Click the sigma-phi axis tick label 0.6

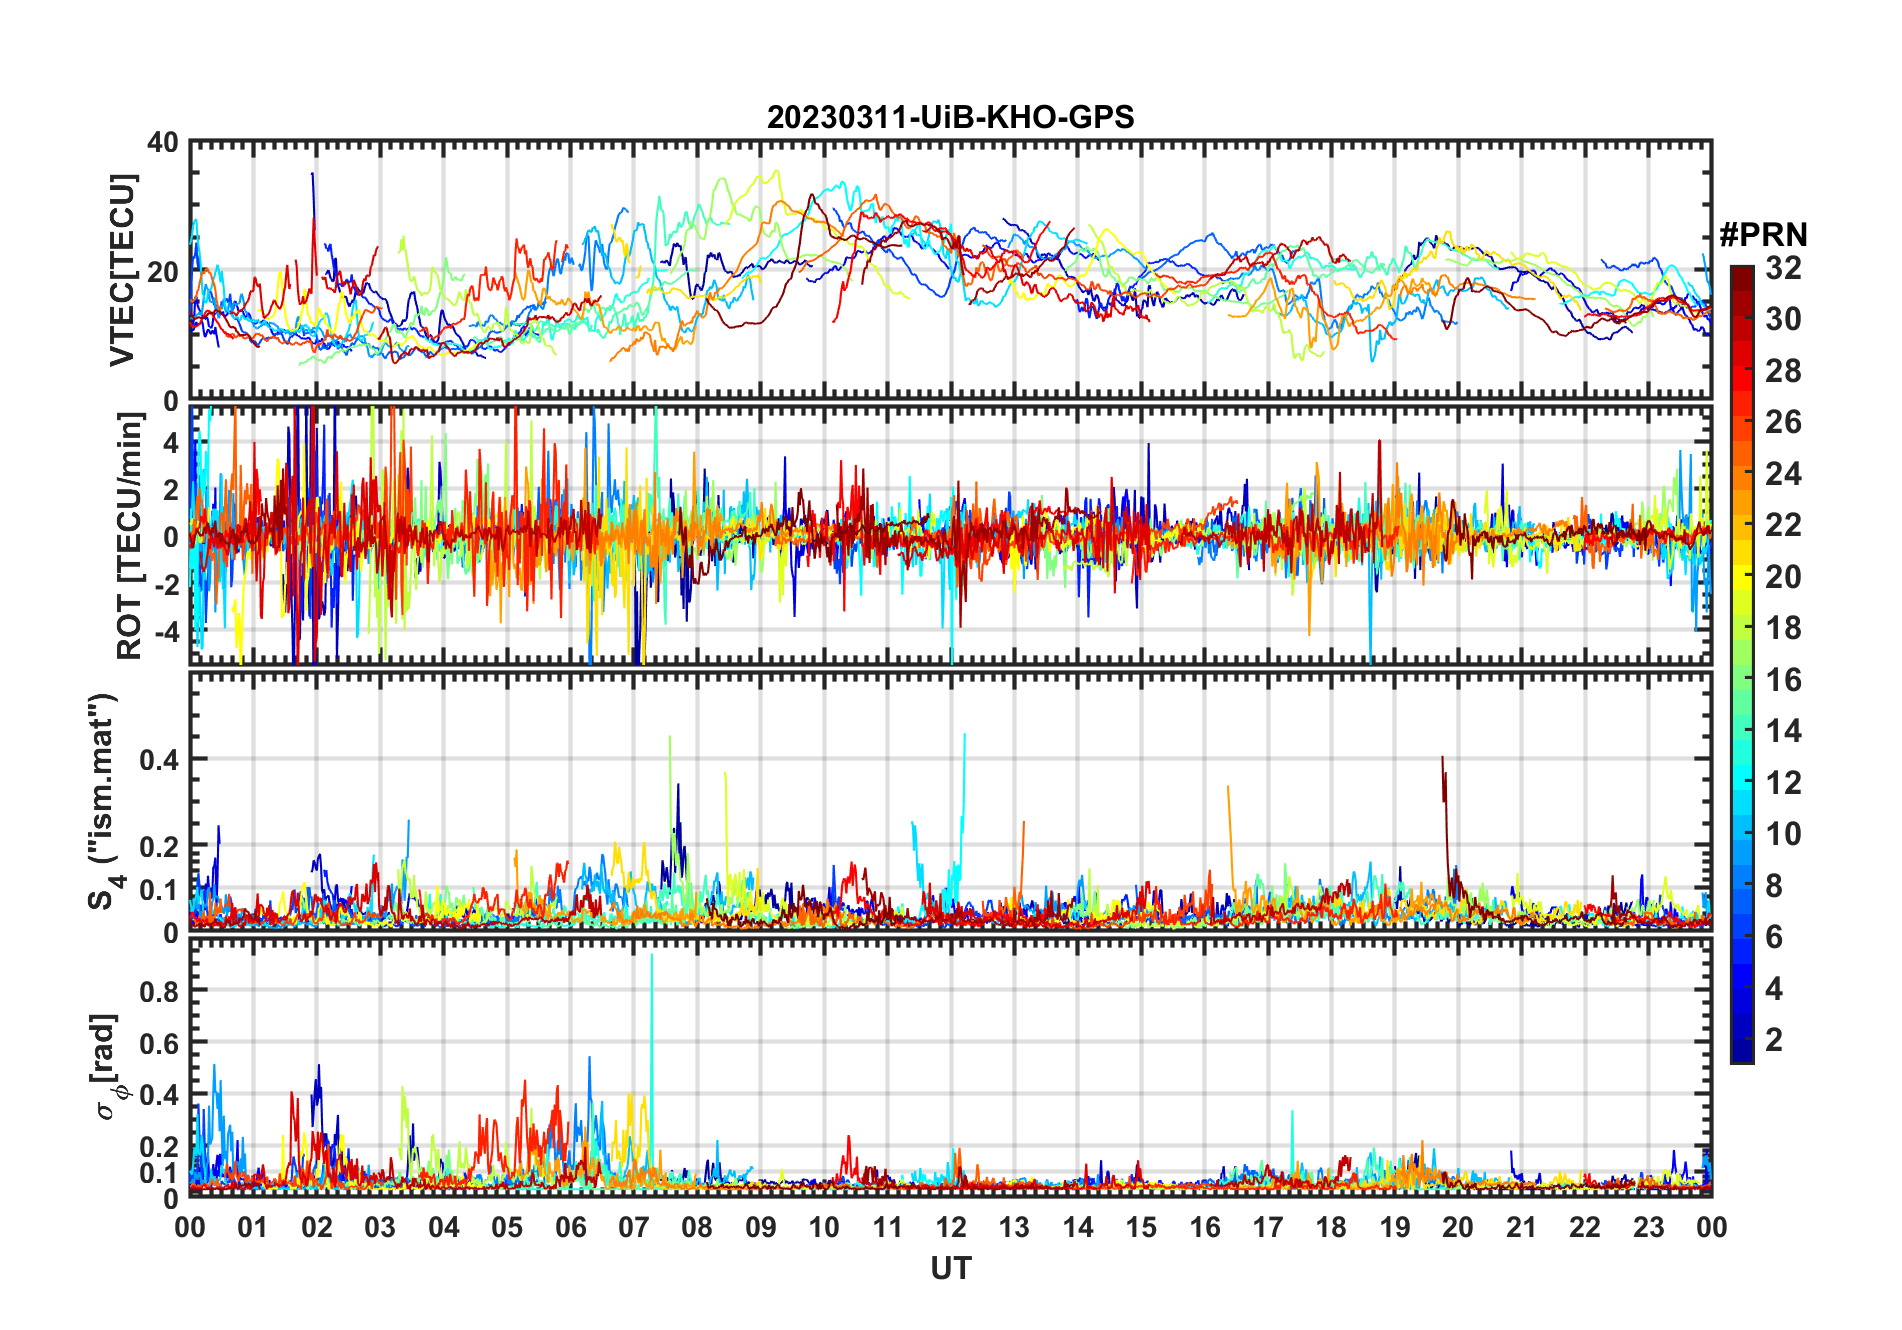[159, 1043]
